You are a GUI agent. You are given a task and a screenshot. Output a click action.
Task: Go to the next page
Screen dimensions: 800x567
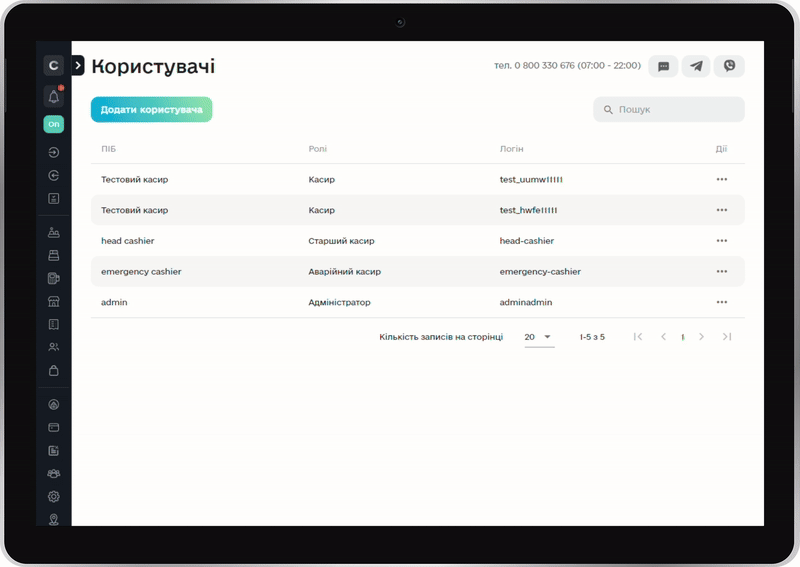click(702, 337)
